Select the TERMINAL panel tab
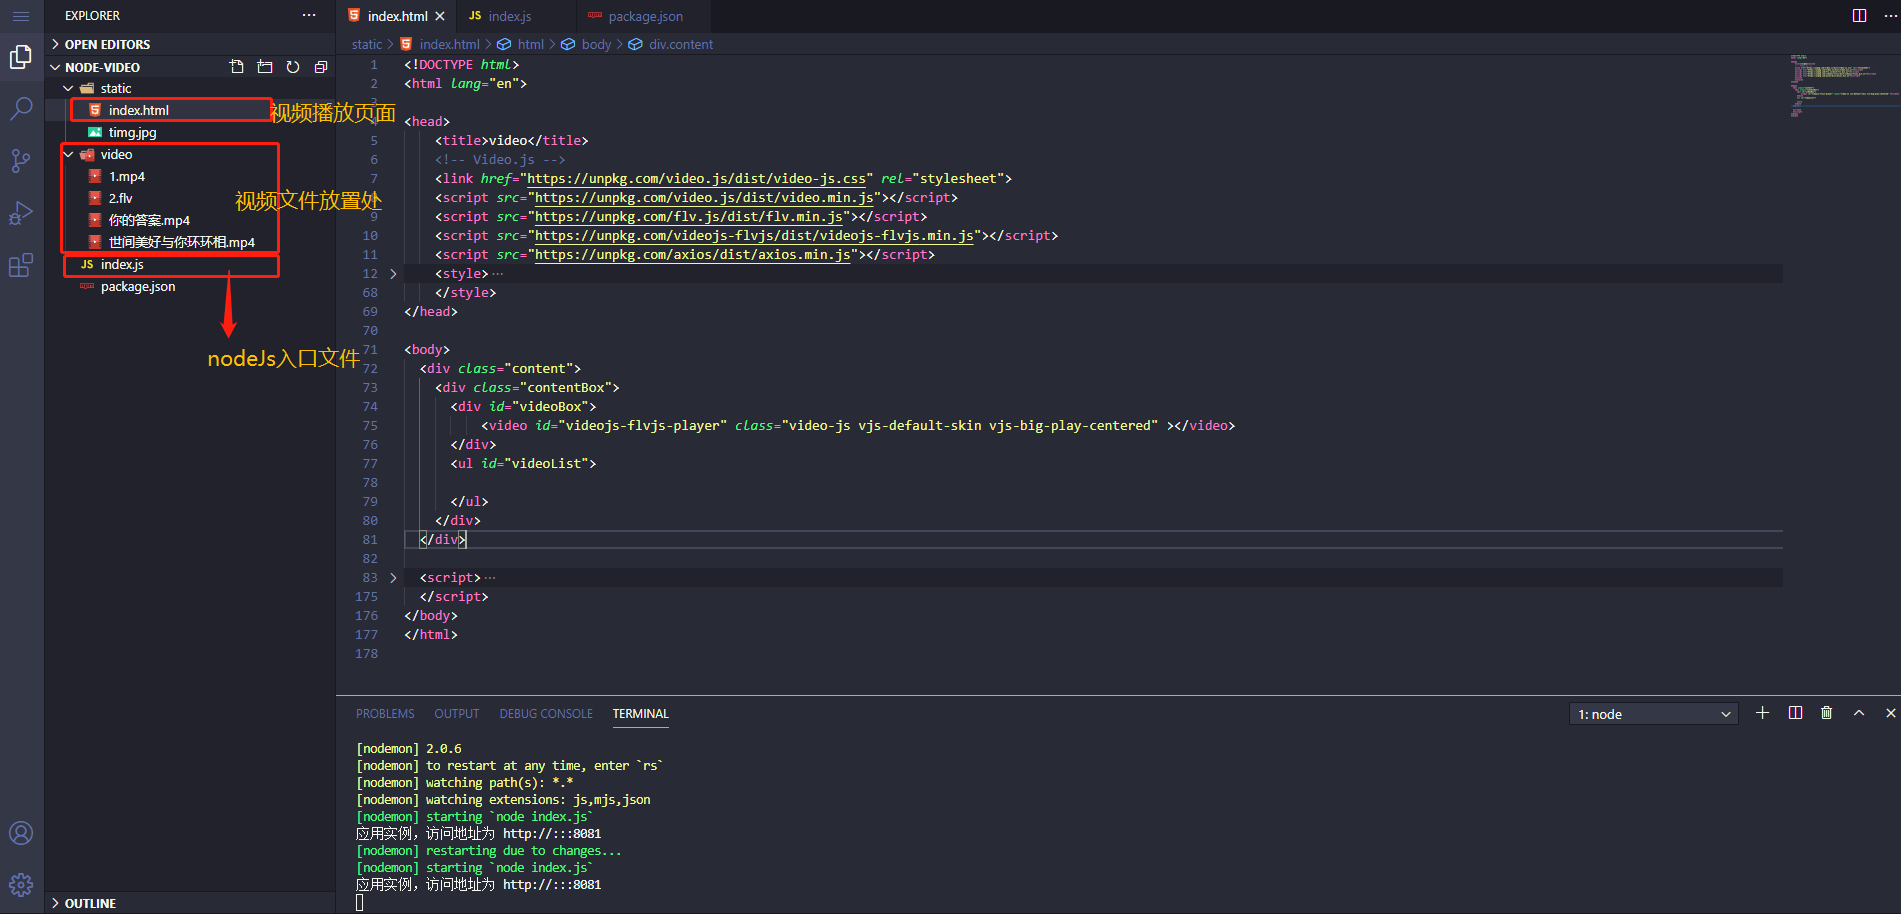The width and height of the screenshot is (1901, 914). [x=641, y=714]
